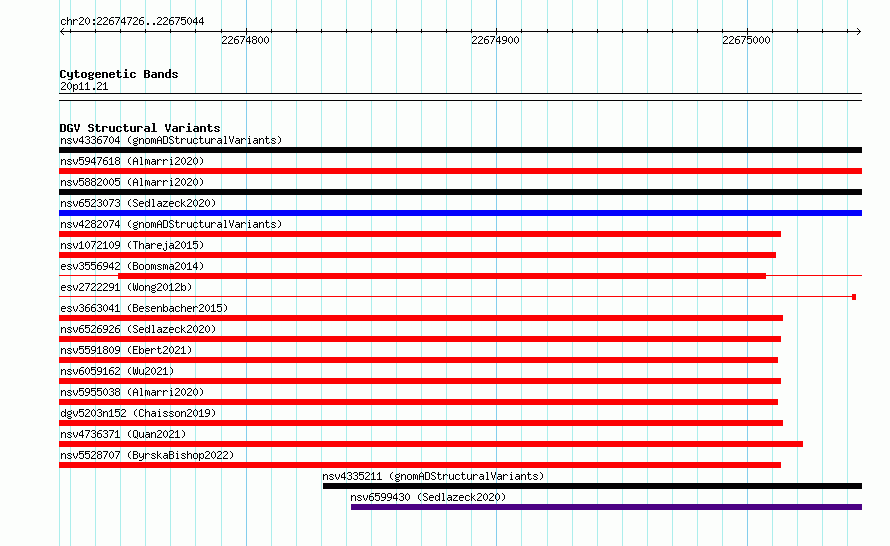
Task: Open nsv4736371 (Quan2021) variant label
Action: click(123, 434)
